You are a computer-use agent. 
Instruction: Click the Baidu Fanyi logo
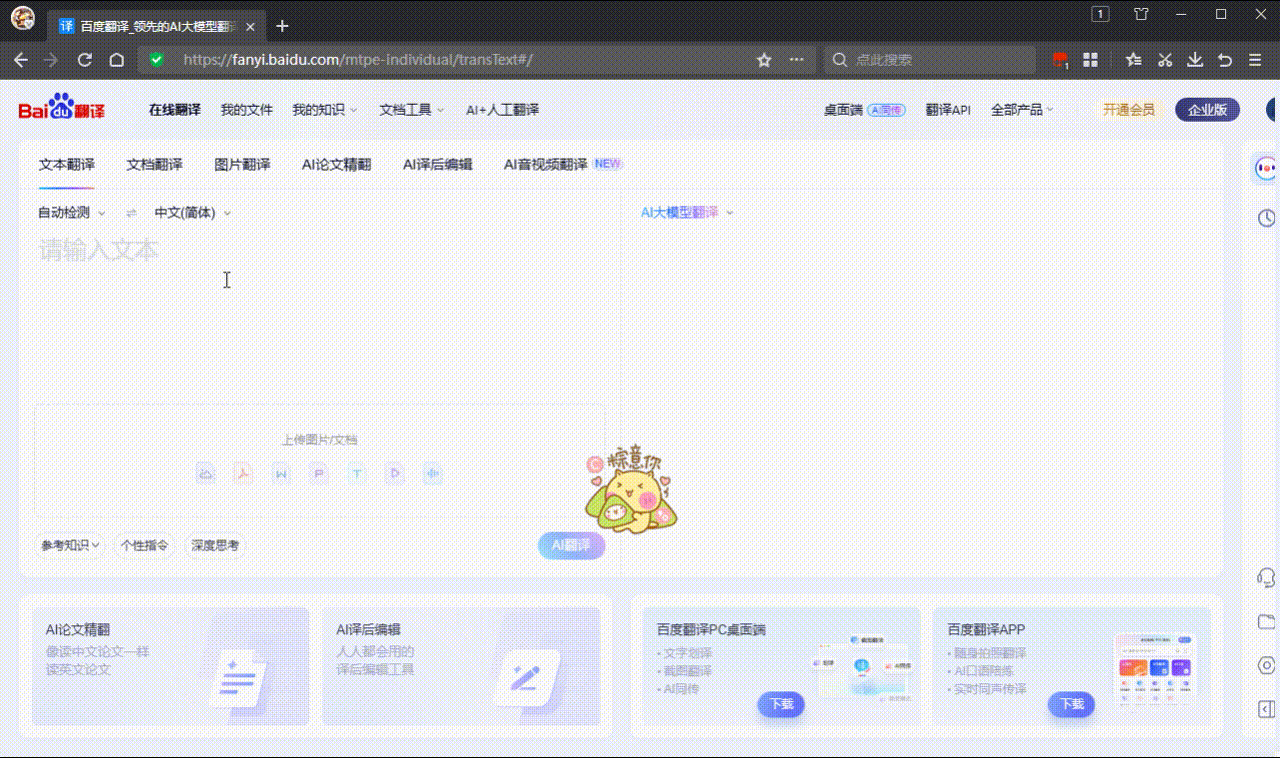(61, 108)
